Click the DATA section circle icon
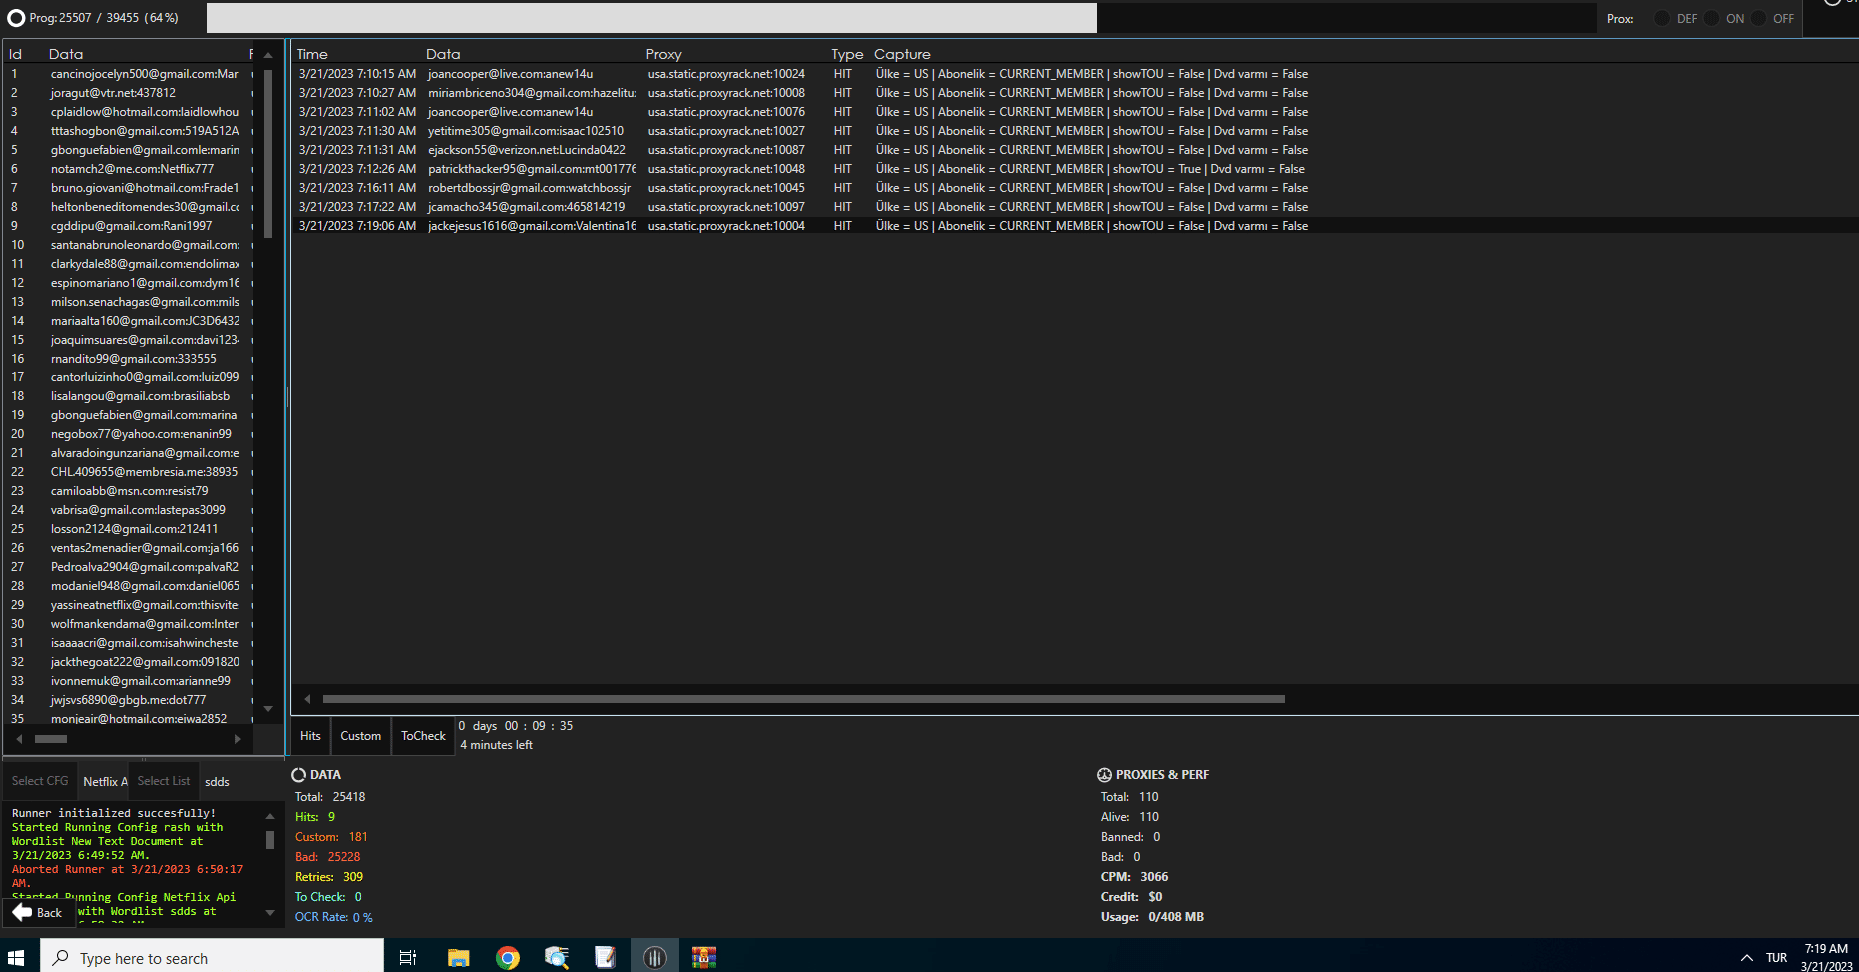Screen dimensions: 1859x972 (298, 775)
